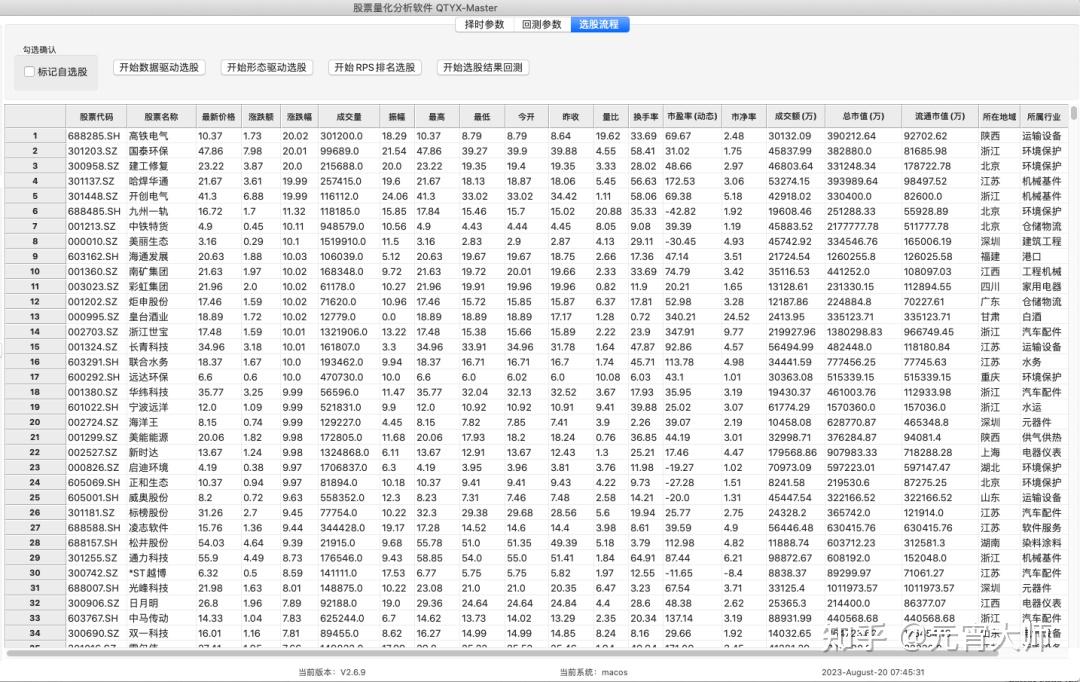Click stock name 南矿集团

[149, 271]
